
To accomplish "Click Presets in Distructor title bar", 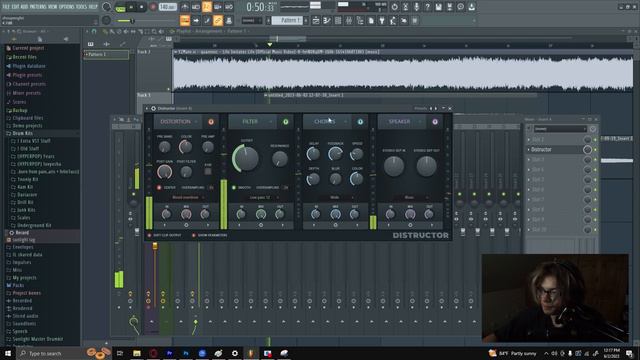I will pos(420,109).
